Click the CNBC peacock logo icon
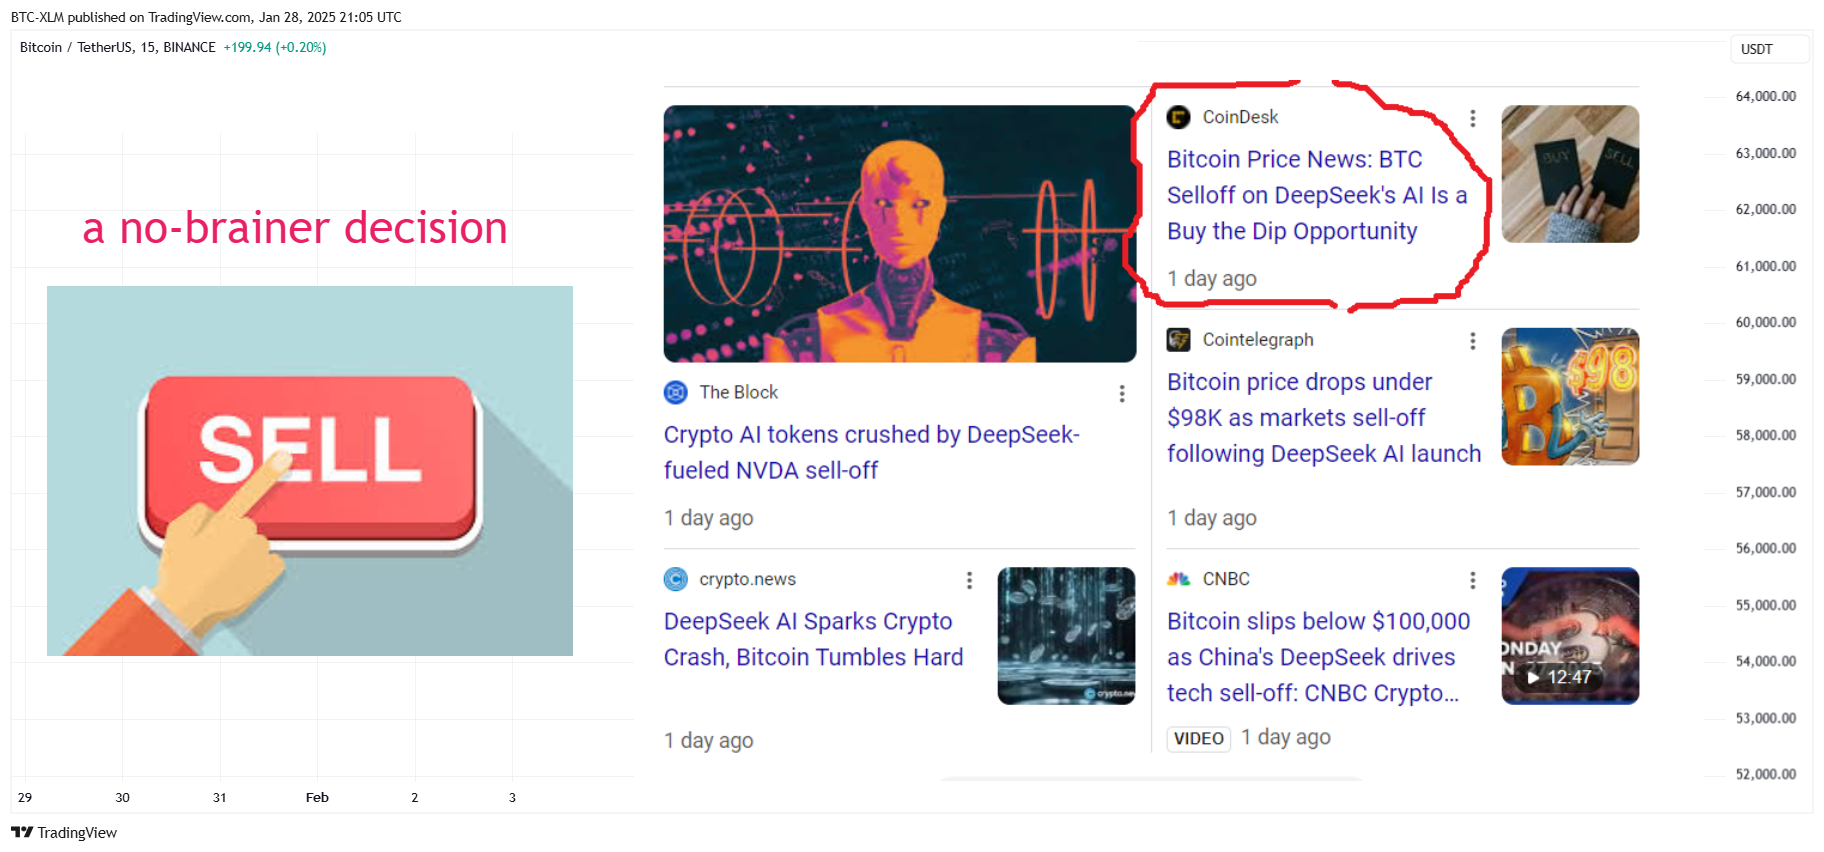The image size is (1824, 852). tap(1178, 579)
